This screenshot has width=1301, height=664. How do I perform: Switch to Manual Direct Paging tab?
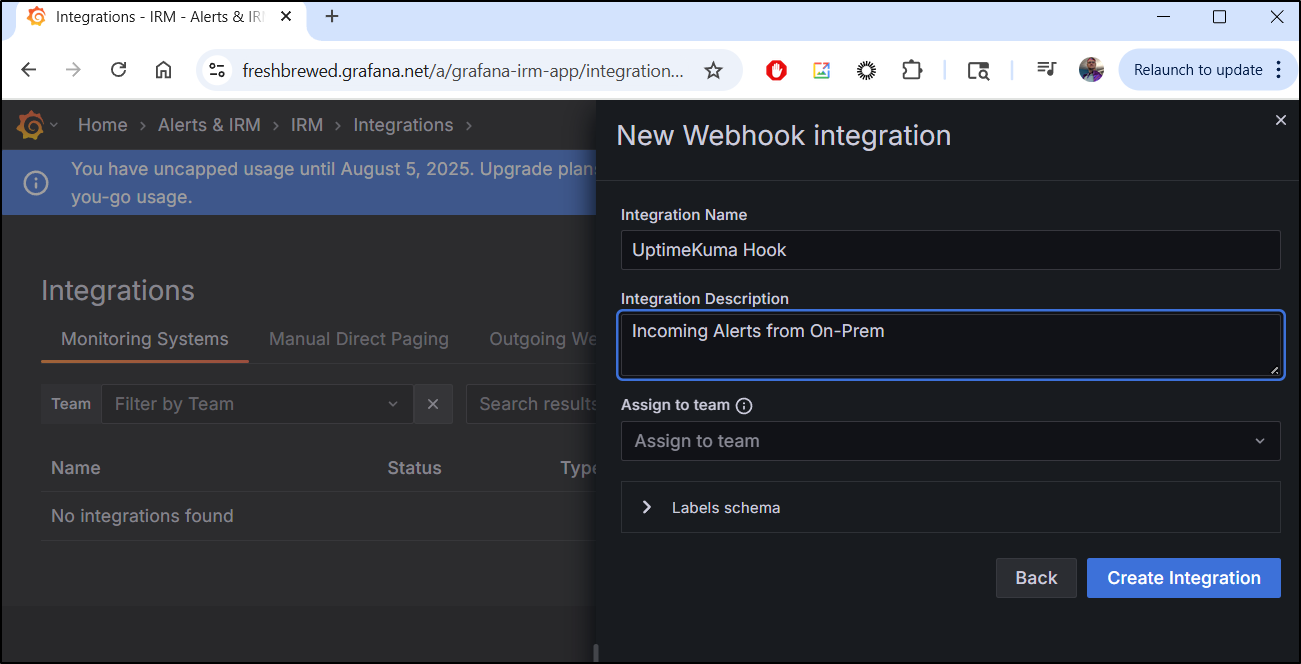359,339
